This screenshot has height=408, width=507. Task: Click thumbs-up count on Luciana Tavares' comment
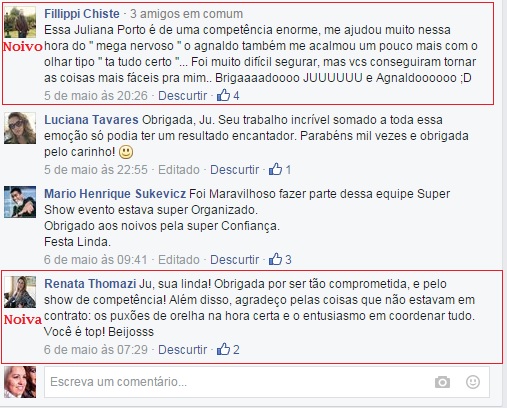280,170
